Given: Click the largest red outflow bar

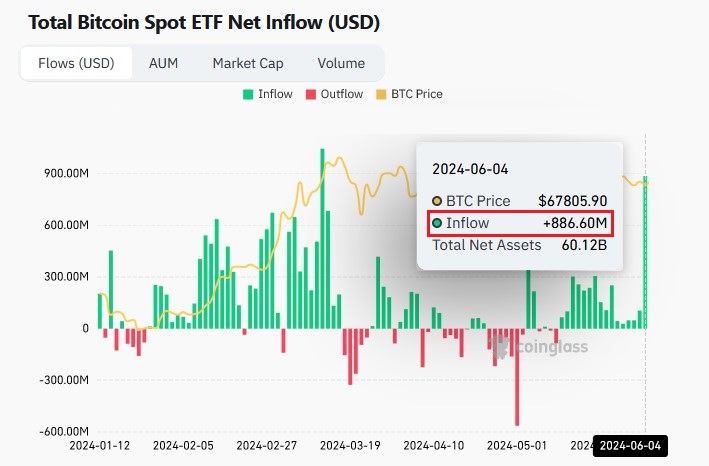Looking at the screenshot, I should (x=517, y=378).
